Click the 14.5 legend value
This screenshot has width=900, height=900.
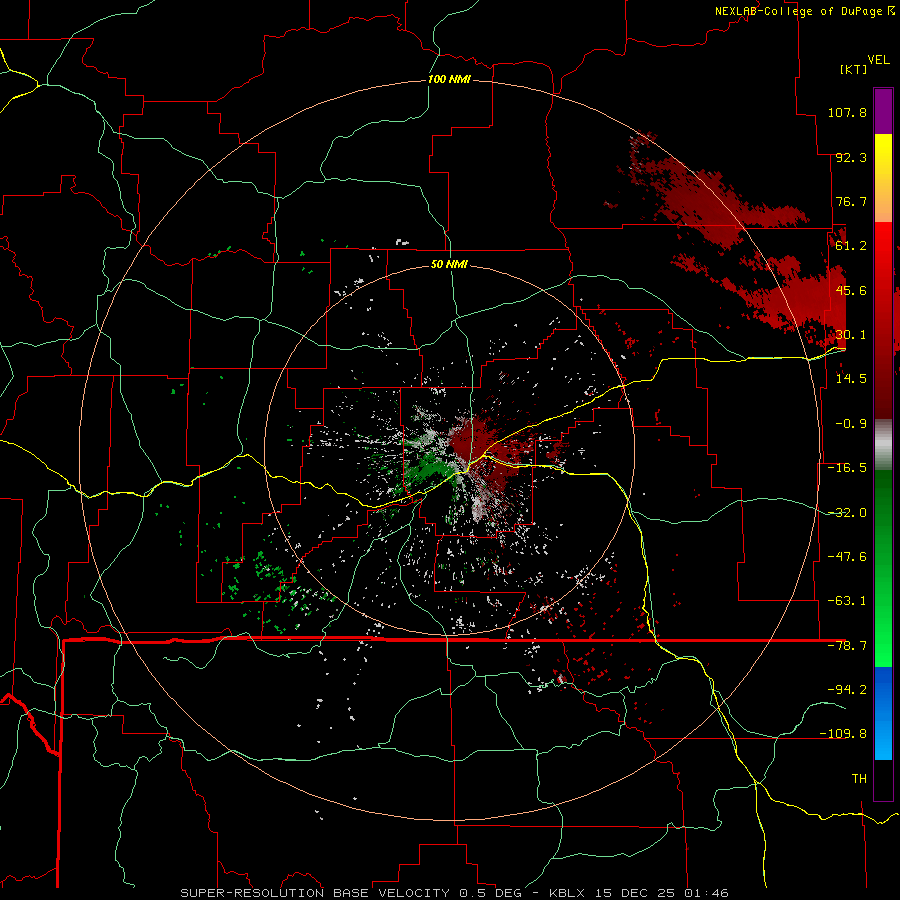tap(851, 379)
